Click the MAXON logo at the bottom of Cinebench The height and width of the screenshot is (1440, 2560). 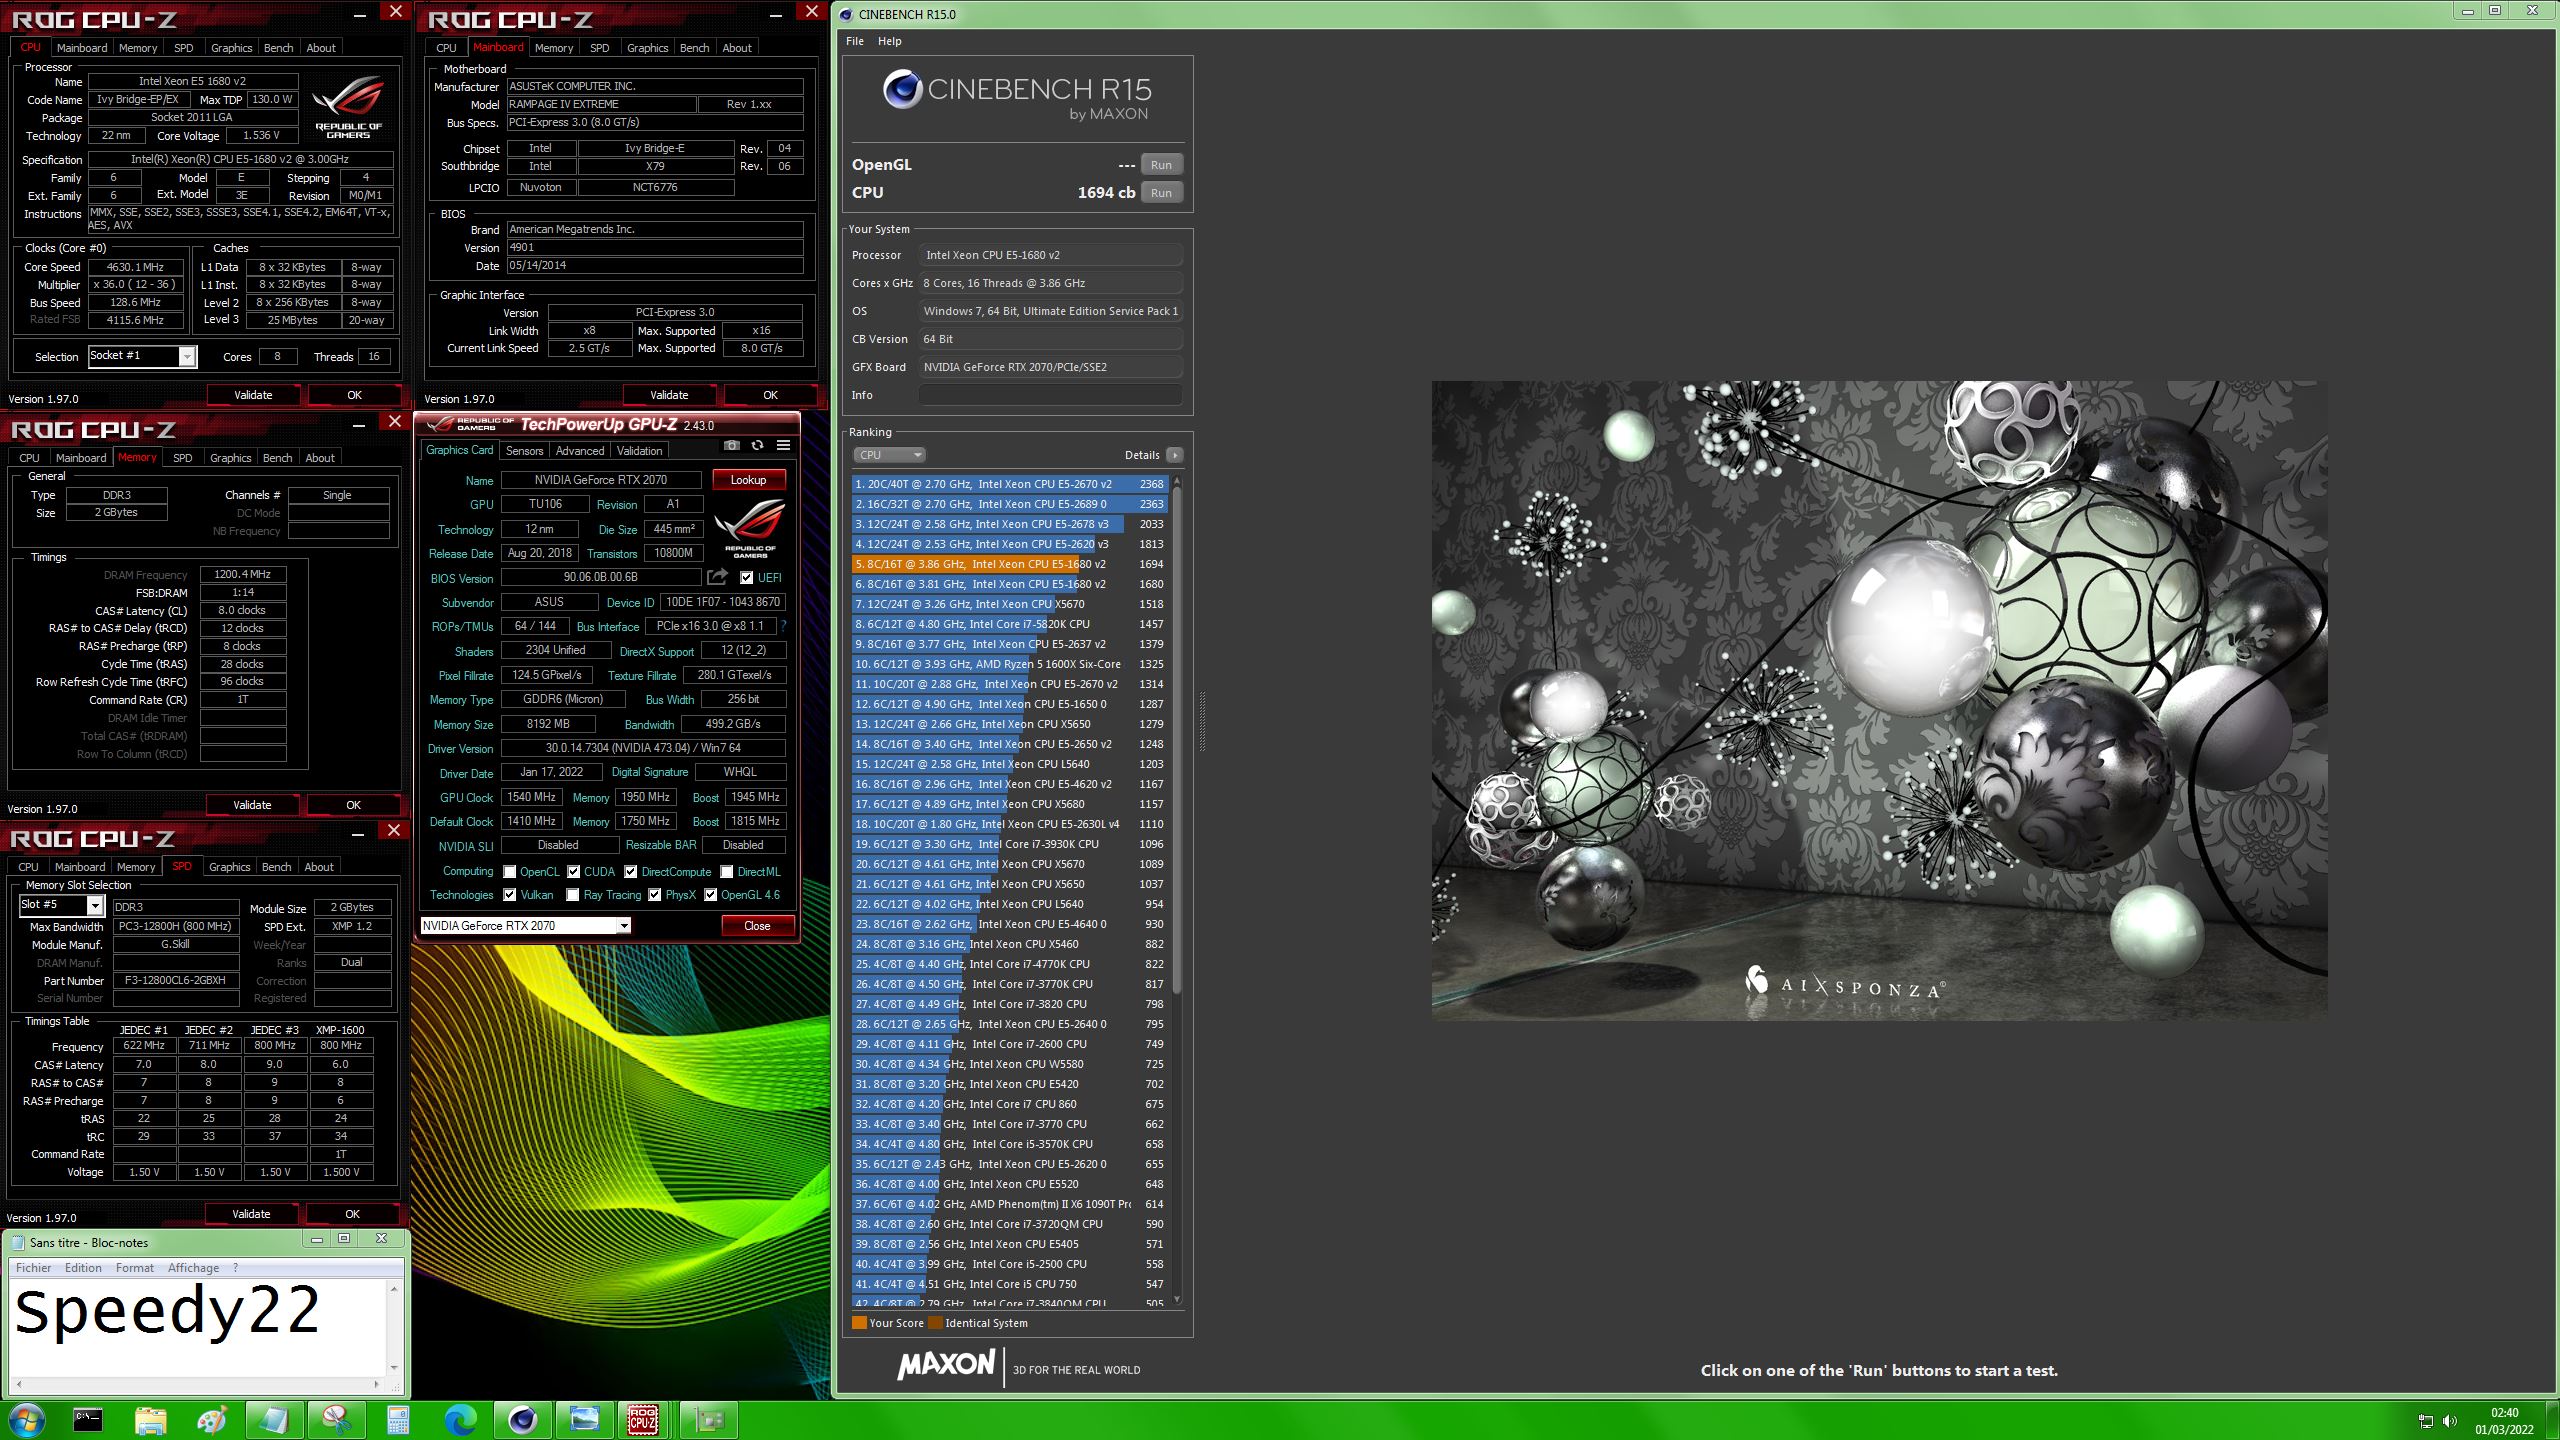click(946, 1365)
